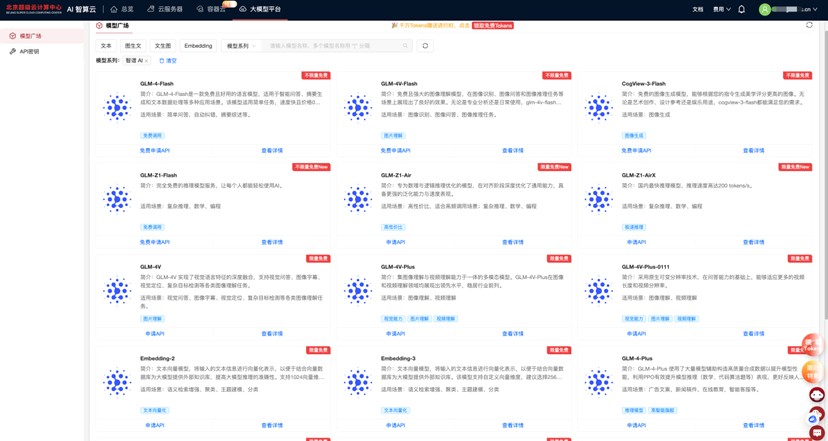This screenshot has width=828, height=441.
Task: Click the home icon beside 总览
Action: tap(114, 9)
